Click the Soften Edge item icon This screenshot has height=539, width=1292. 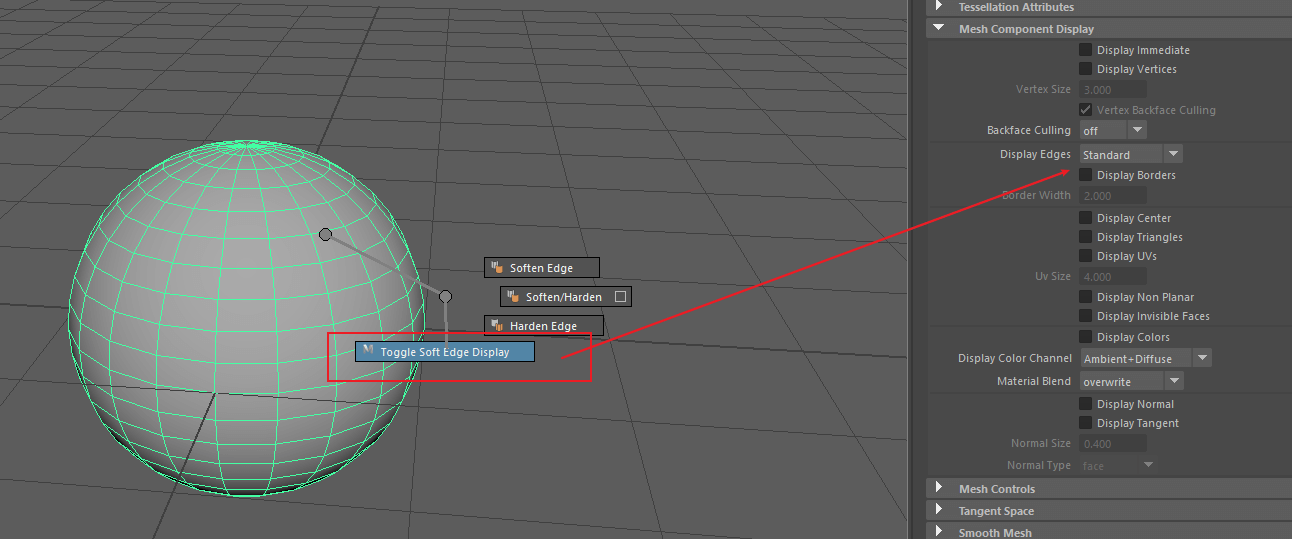click(x=497, y=268)
